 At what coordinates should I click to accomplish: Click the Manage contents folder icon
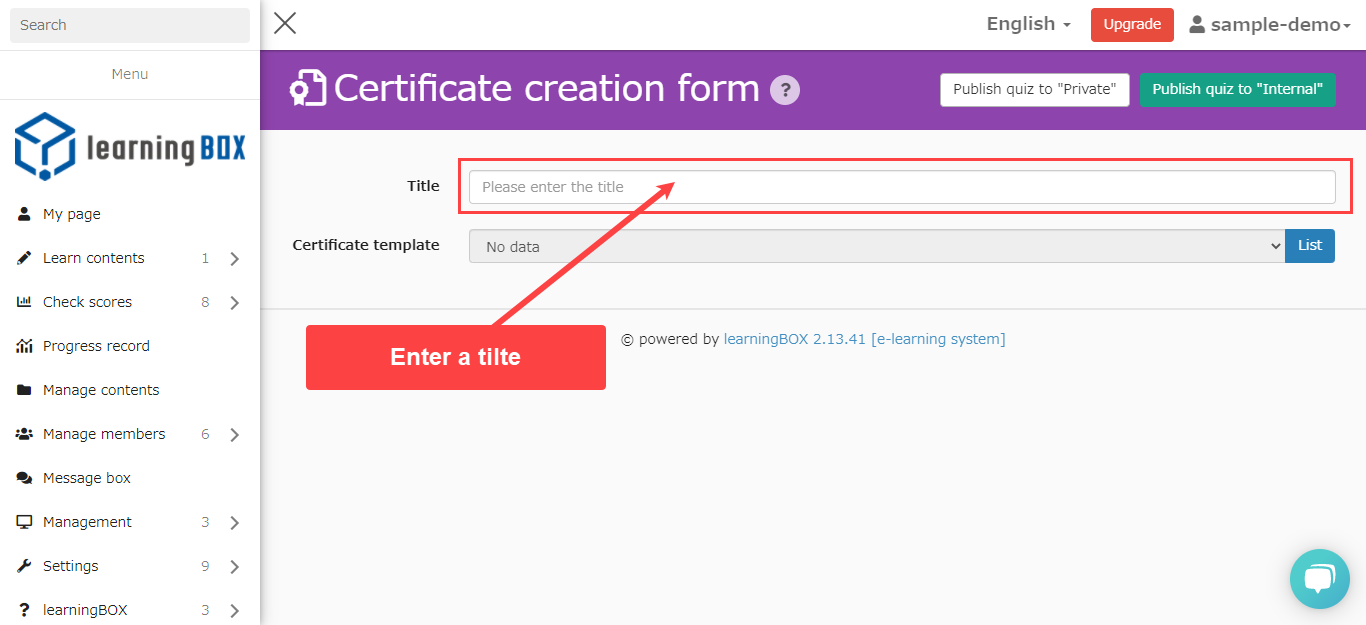coord(24,390)
